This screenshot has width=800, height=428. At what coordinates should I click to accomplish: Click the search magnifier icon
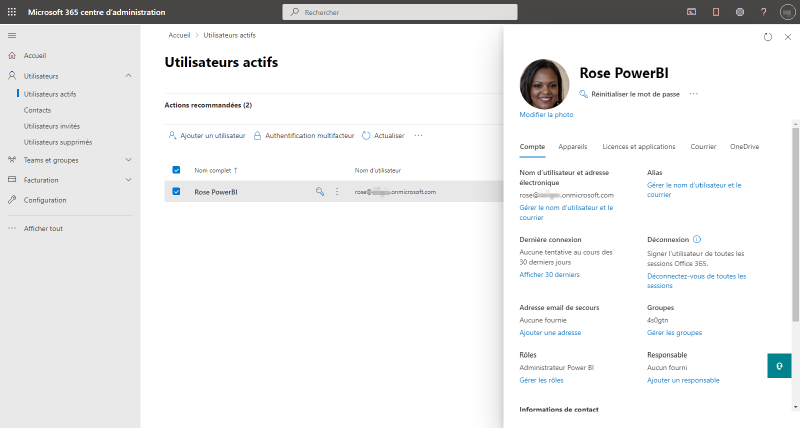coord(294,12)
